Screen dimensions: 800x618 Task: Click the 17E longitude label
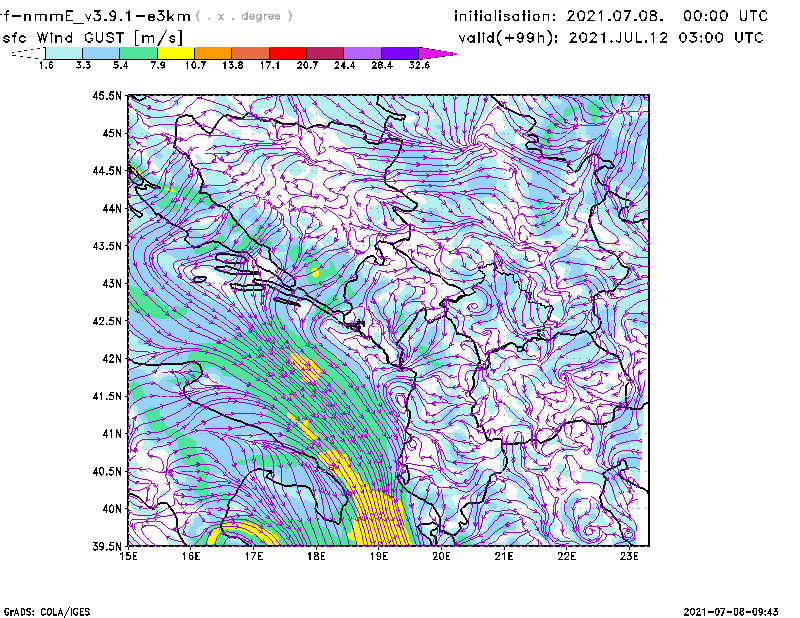tap(254, 556)
